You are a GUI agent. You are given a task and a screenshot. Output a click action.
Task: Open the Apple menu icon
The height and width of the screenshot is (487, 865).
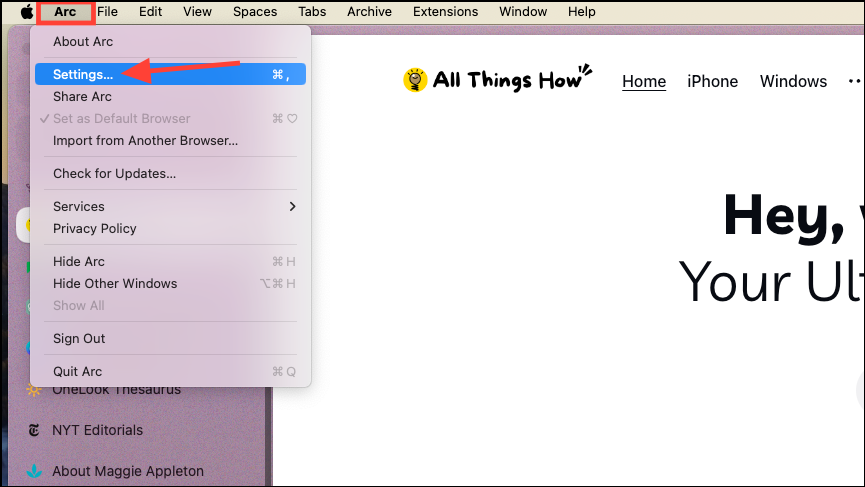point(26,12)
